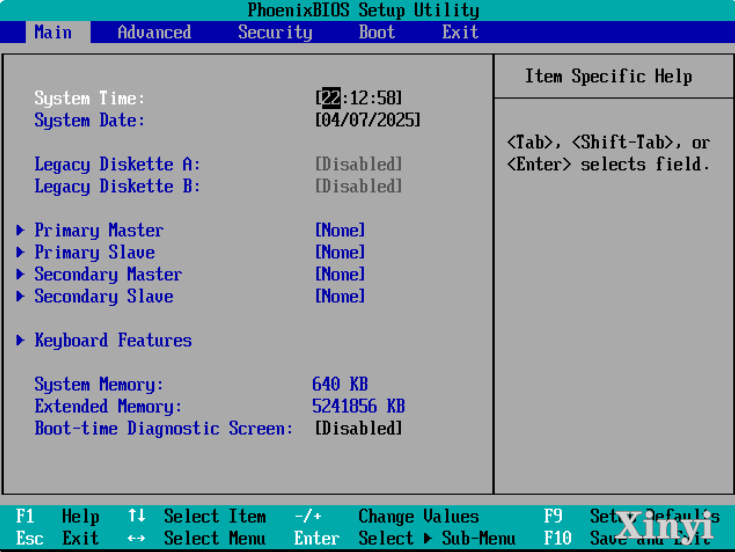Click the F1 Help hint
The width and height of the screenshot is (735, 552).
coord(58,516)
